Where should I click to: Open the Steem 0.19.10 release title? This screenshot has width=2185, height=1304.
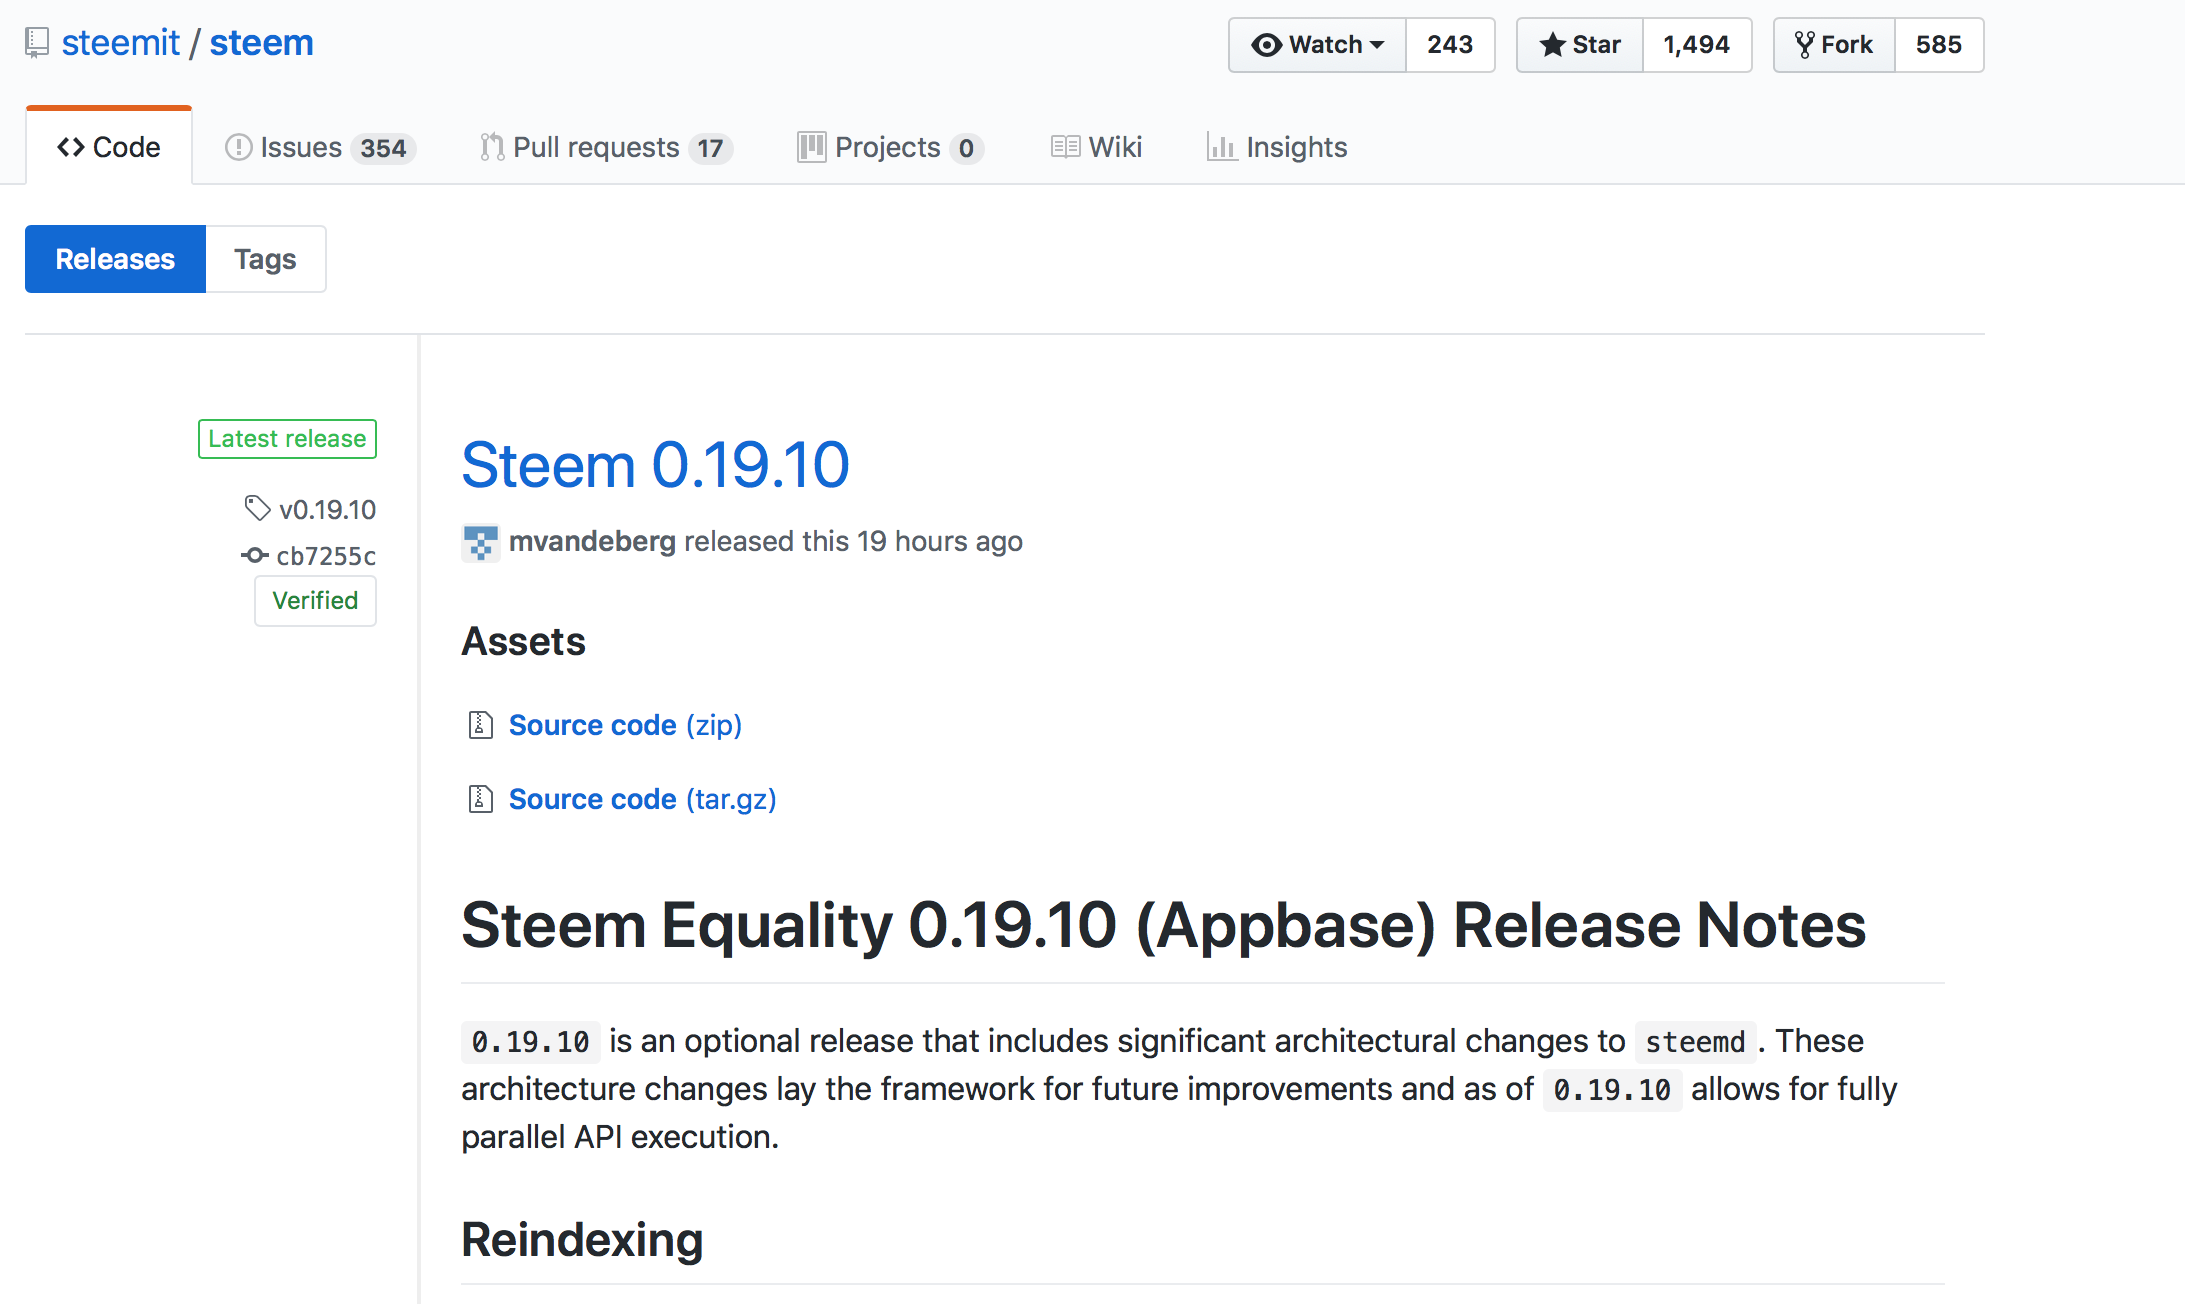click(655, 465)
